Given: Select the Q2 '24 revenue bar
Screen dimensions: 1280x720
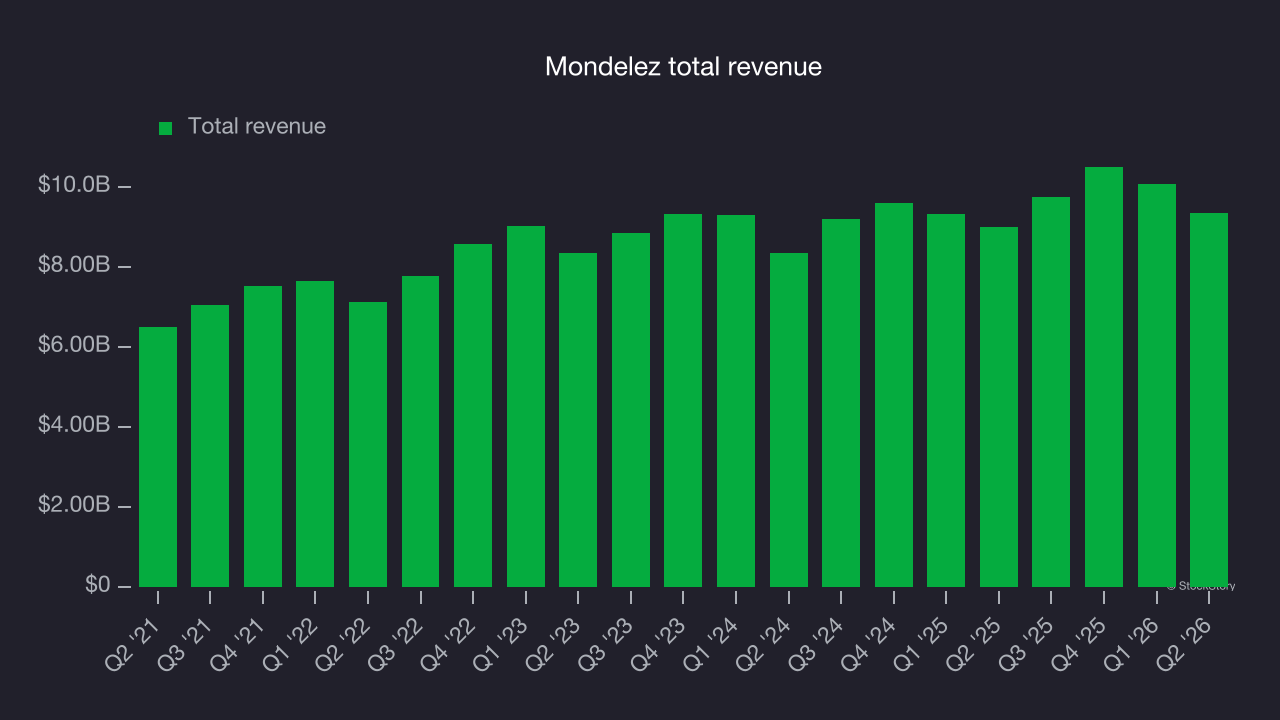Looking at the screenshot, I should click(x=789, y=420).
